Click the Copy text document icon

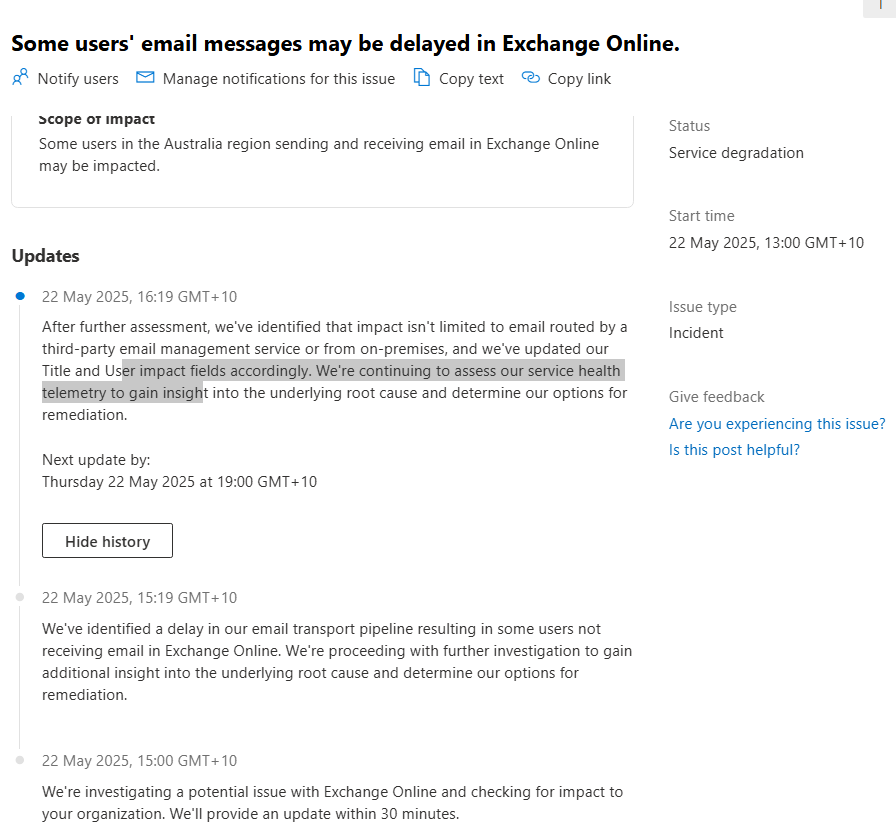pos(422,77)
